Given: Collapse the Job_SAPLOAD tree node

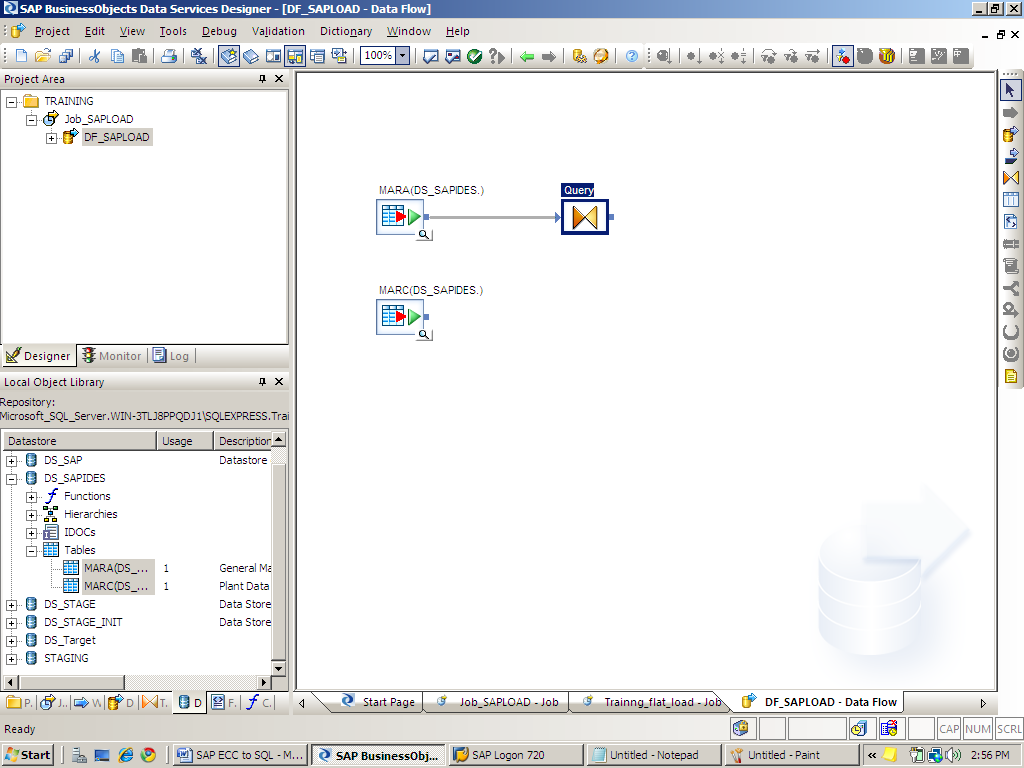Looking at the screenshot, I should [x=31, y=120].
